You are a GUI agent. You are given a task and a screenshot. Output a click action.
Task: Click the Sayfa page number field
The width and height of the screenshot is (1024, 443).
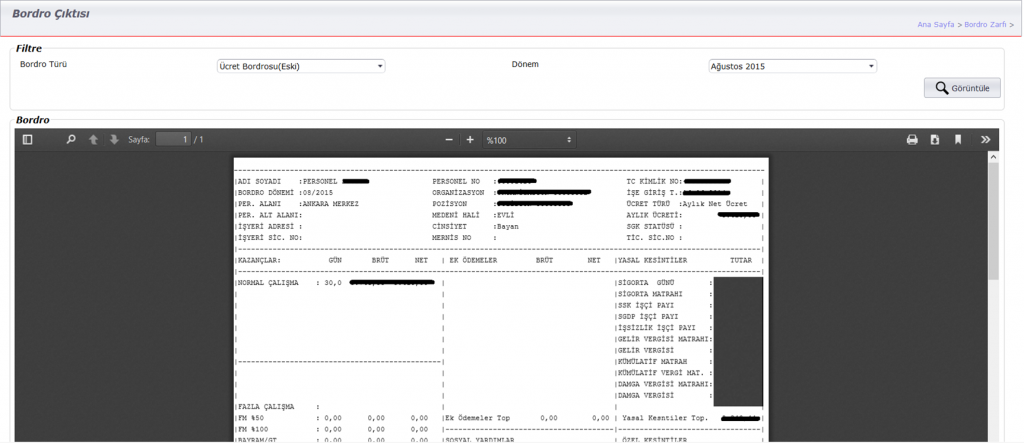172,140
